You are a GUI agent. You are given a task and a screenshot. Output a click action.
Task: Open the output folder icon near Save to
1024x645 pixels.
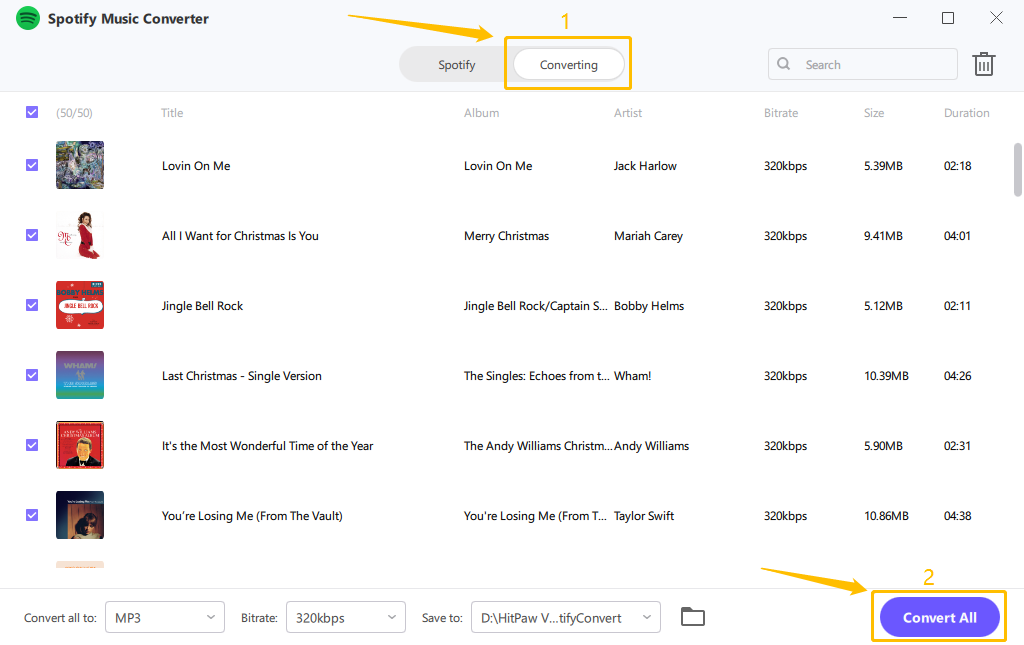(693, 617)
